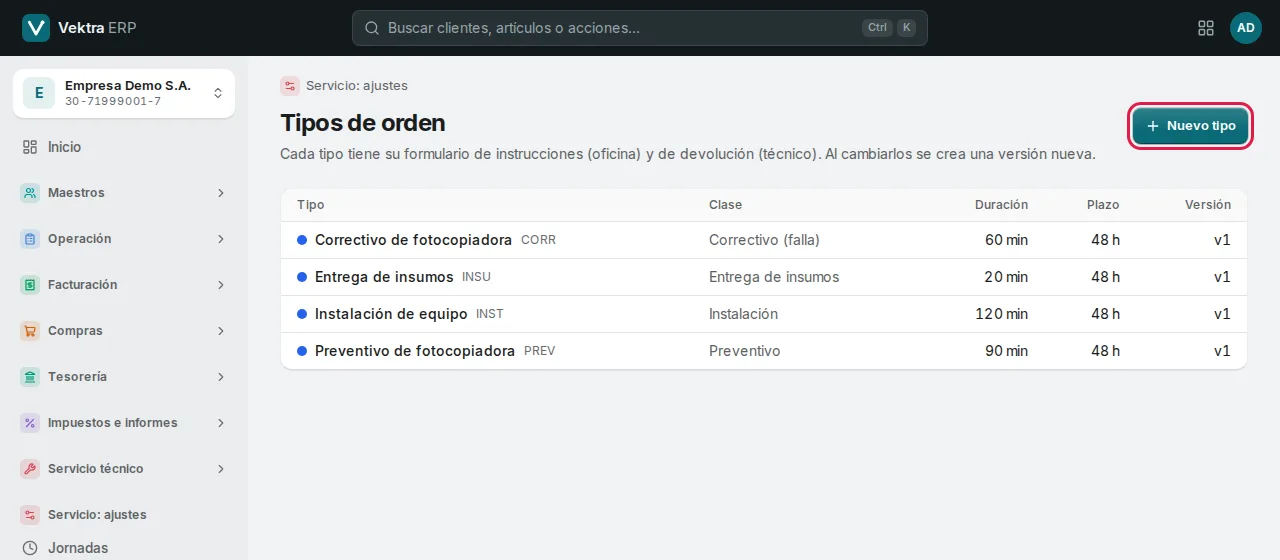
Task: Click the Vektra ERP logo icon
Action: pos(36,28)
